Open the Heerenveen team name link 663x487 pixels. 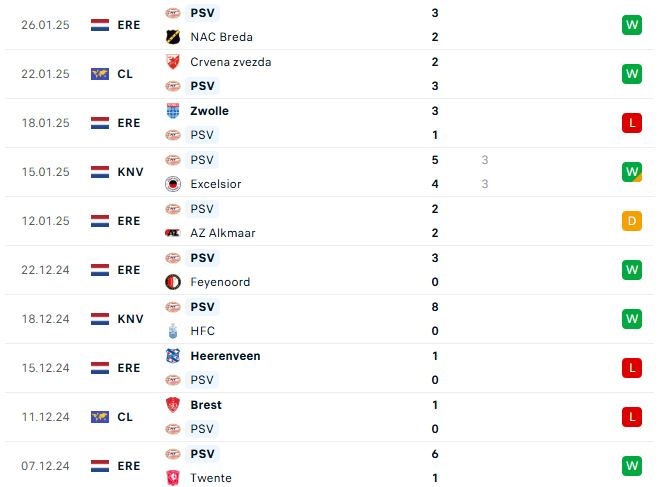225,356
